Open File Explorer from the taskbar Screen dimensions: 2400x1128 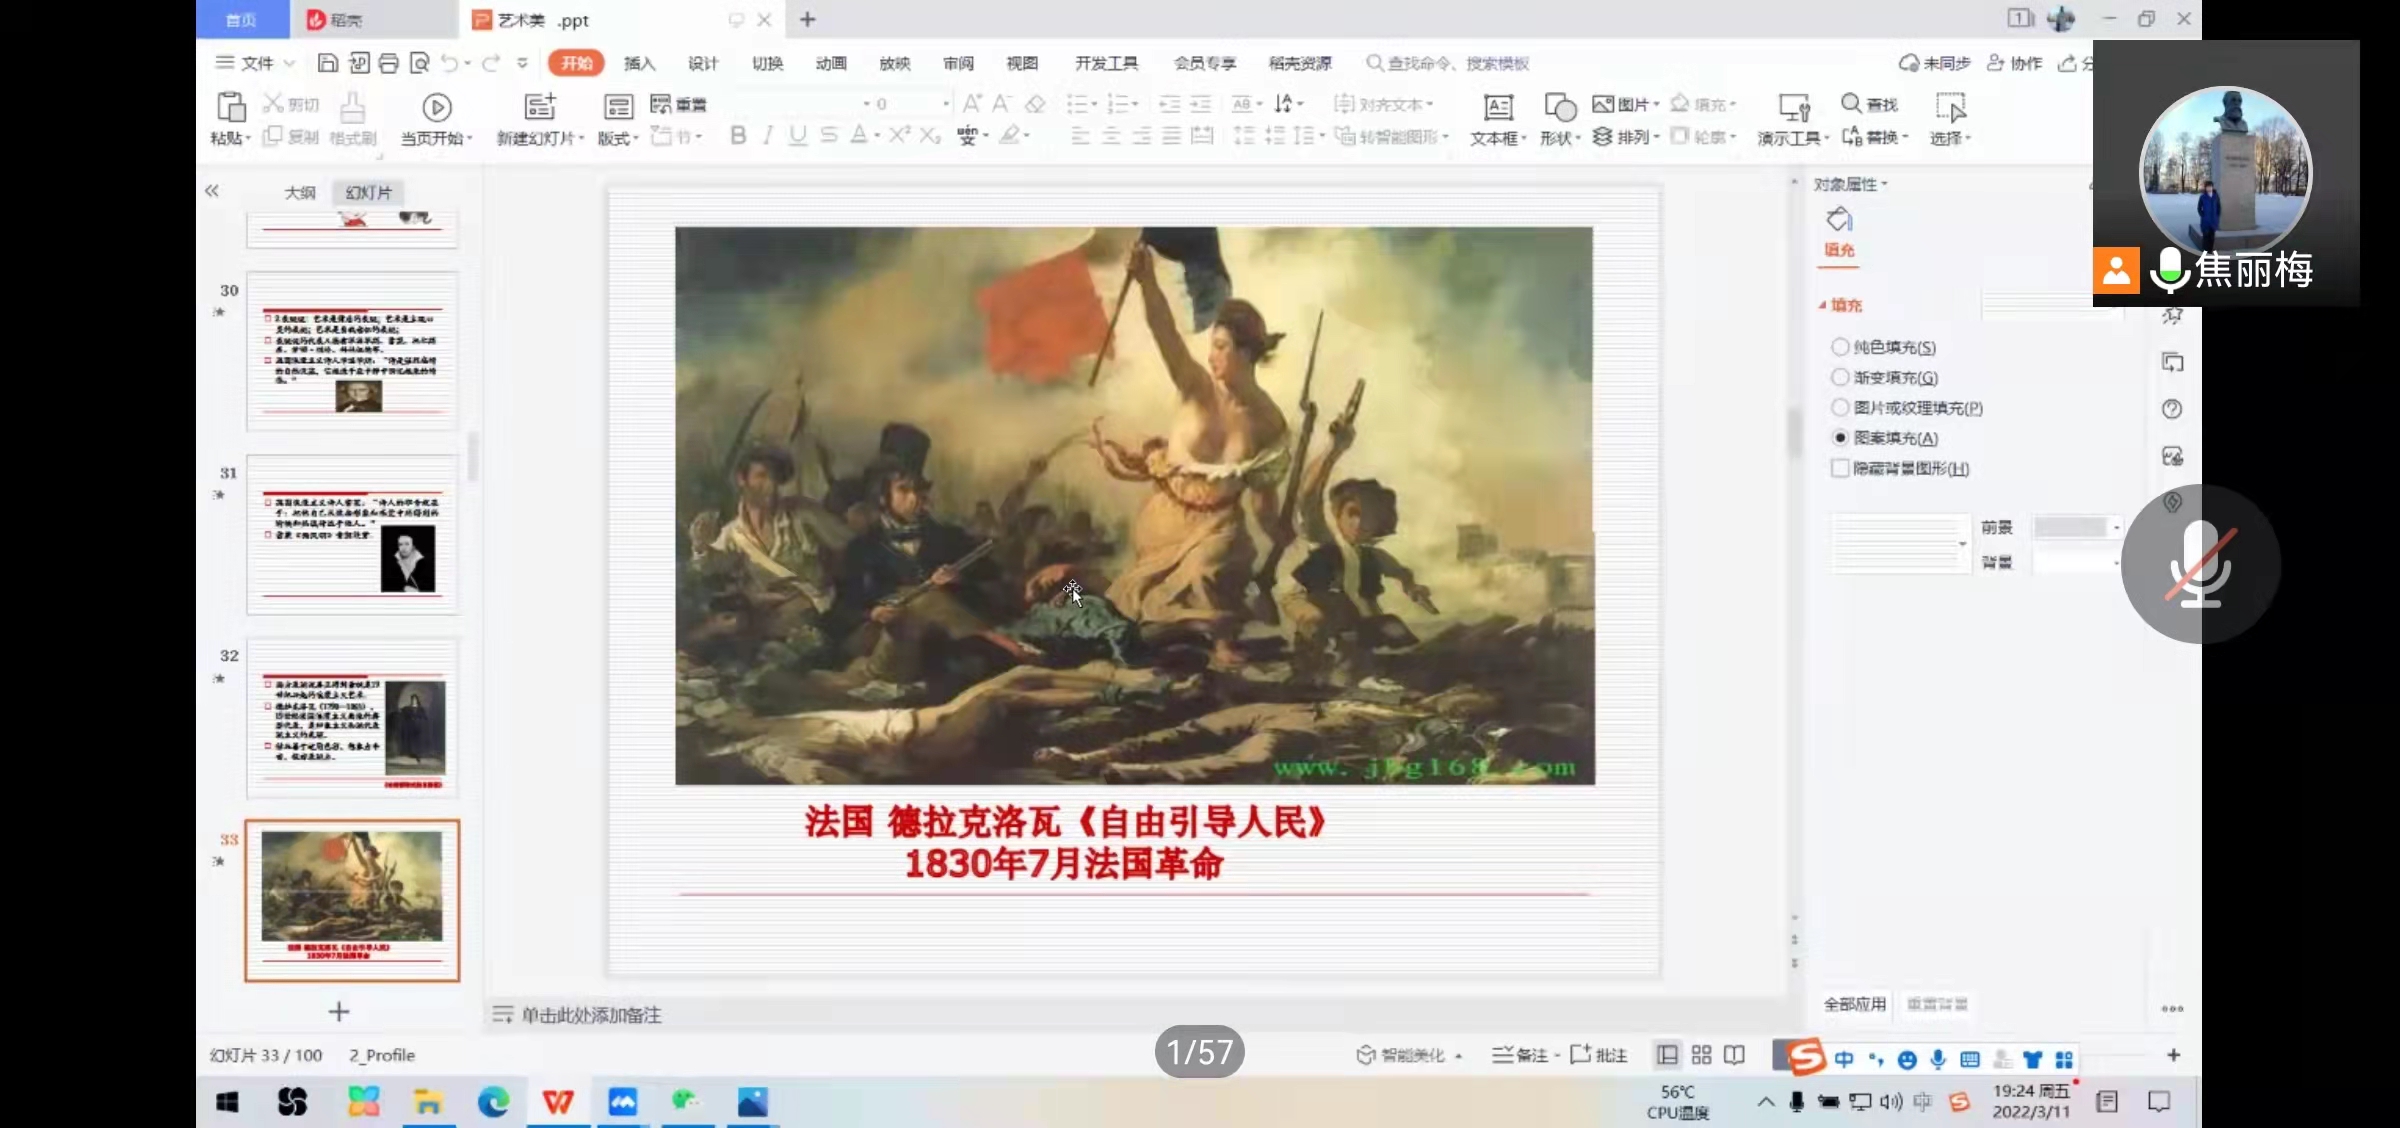[x=428, y=1102]
